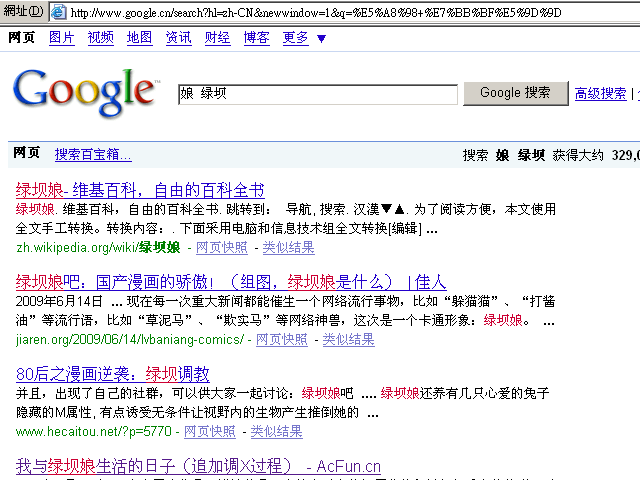Open 类似结果 for the hecaitou.net result
Viewport: 640px width, 480px height.
pos(276,431)
